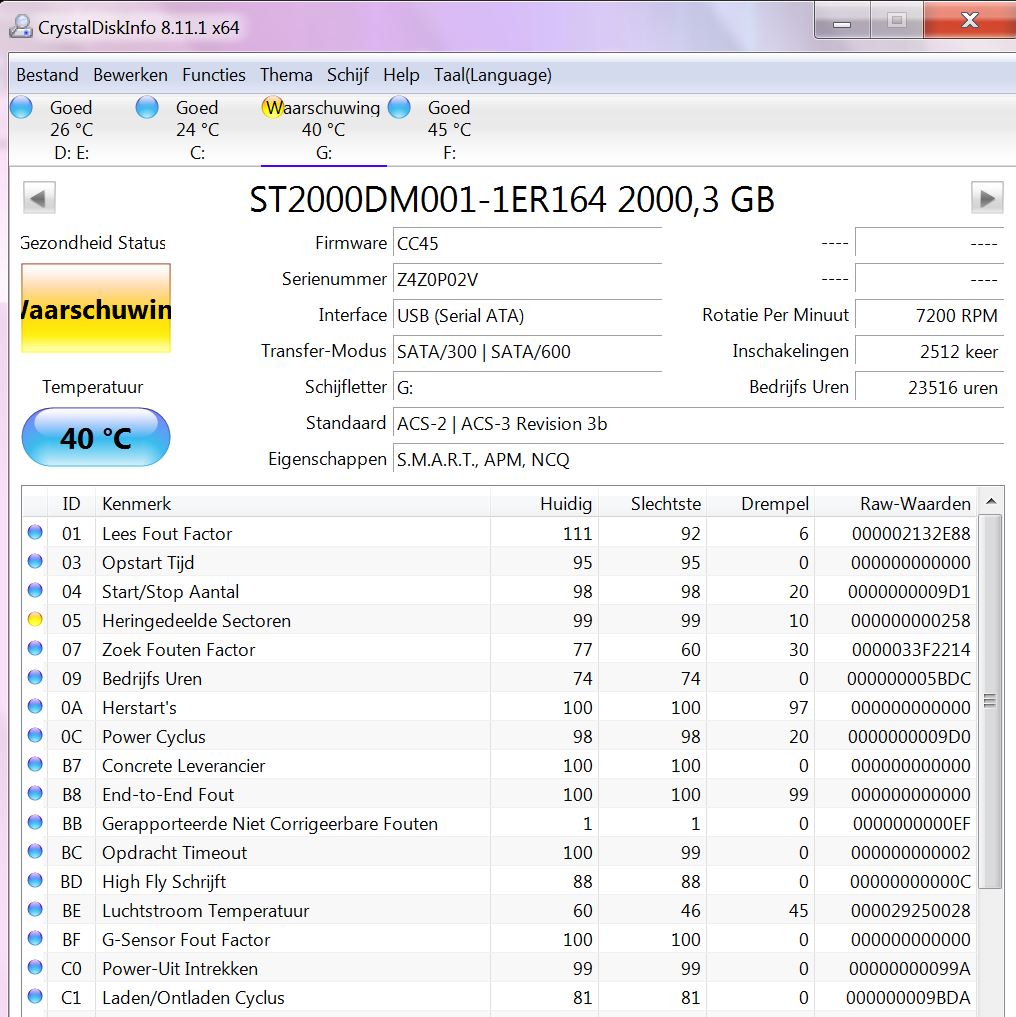Click the Raw-Waarden column header

click(895, 504)
